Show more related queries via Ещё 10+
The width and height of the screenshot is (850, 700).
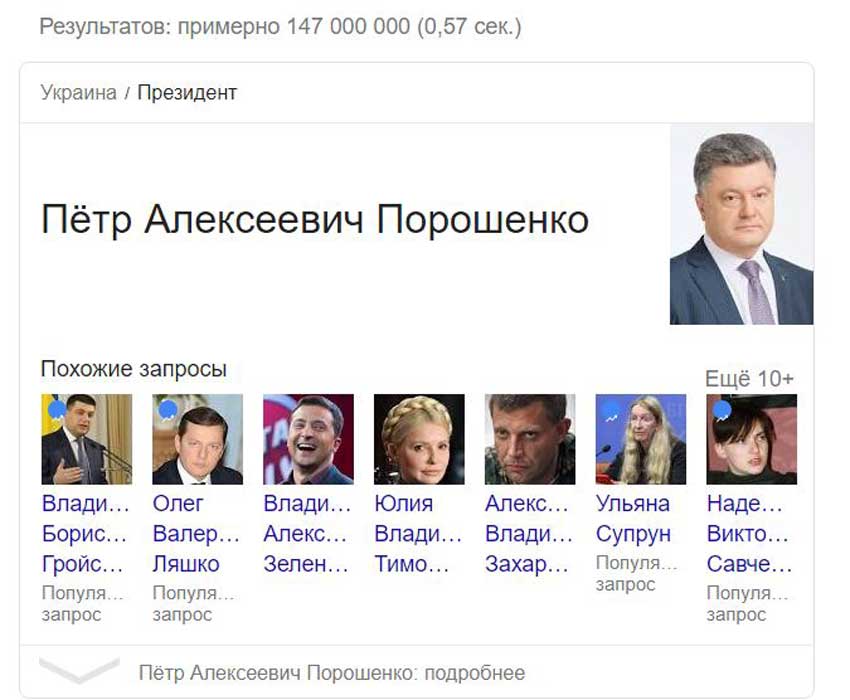[749, 378]
